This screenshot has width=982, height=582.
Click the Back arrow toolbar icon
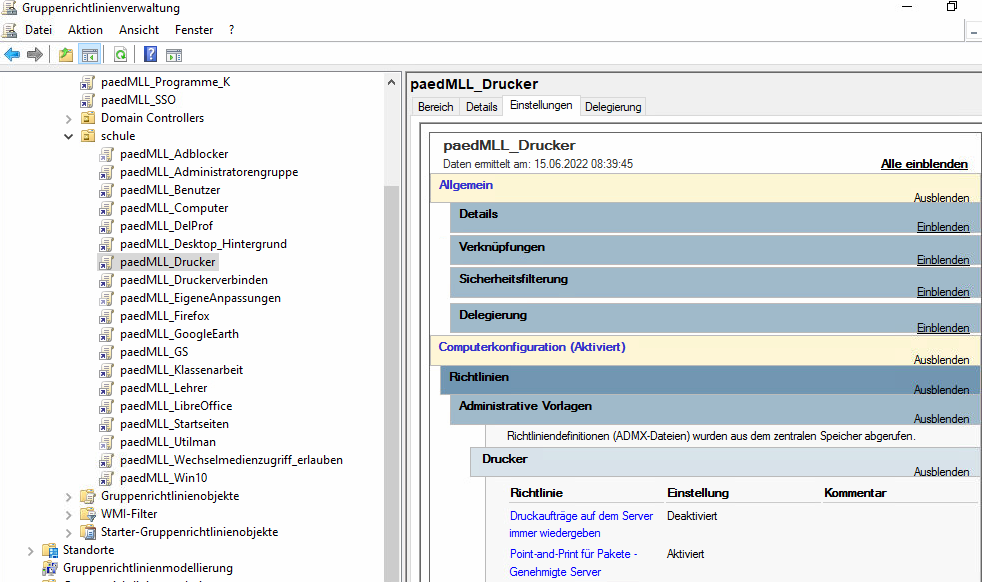click(x=12, y=55)
